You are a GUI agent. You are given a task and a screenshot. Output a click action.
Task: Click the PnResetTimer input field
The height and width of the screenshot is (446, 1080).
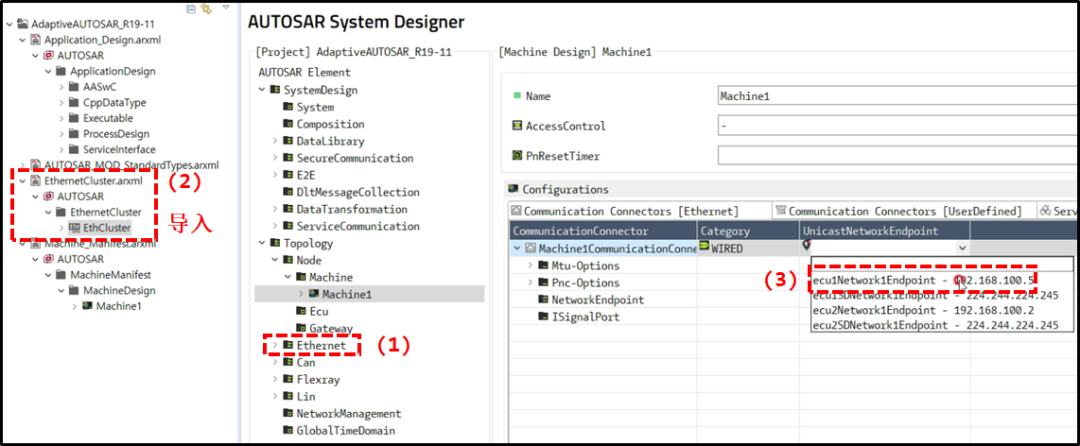(898, 156)
